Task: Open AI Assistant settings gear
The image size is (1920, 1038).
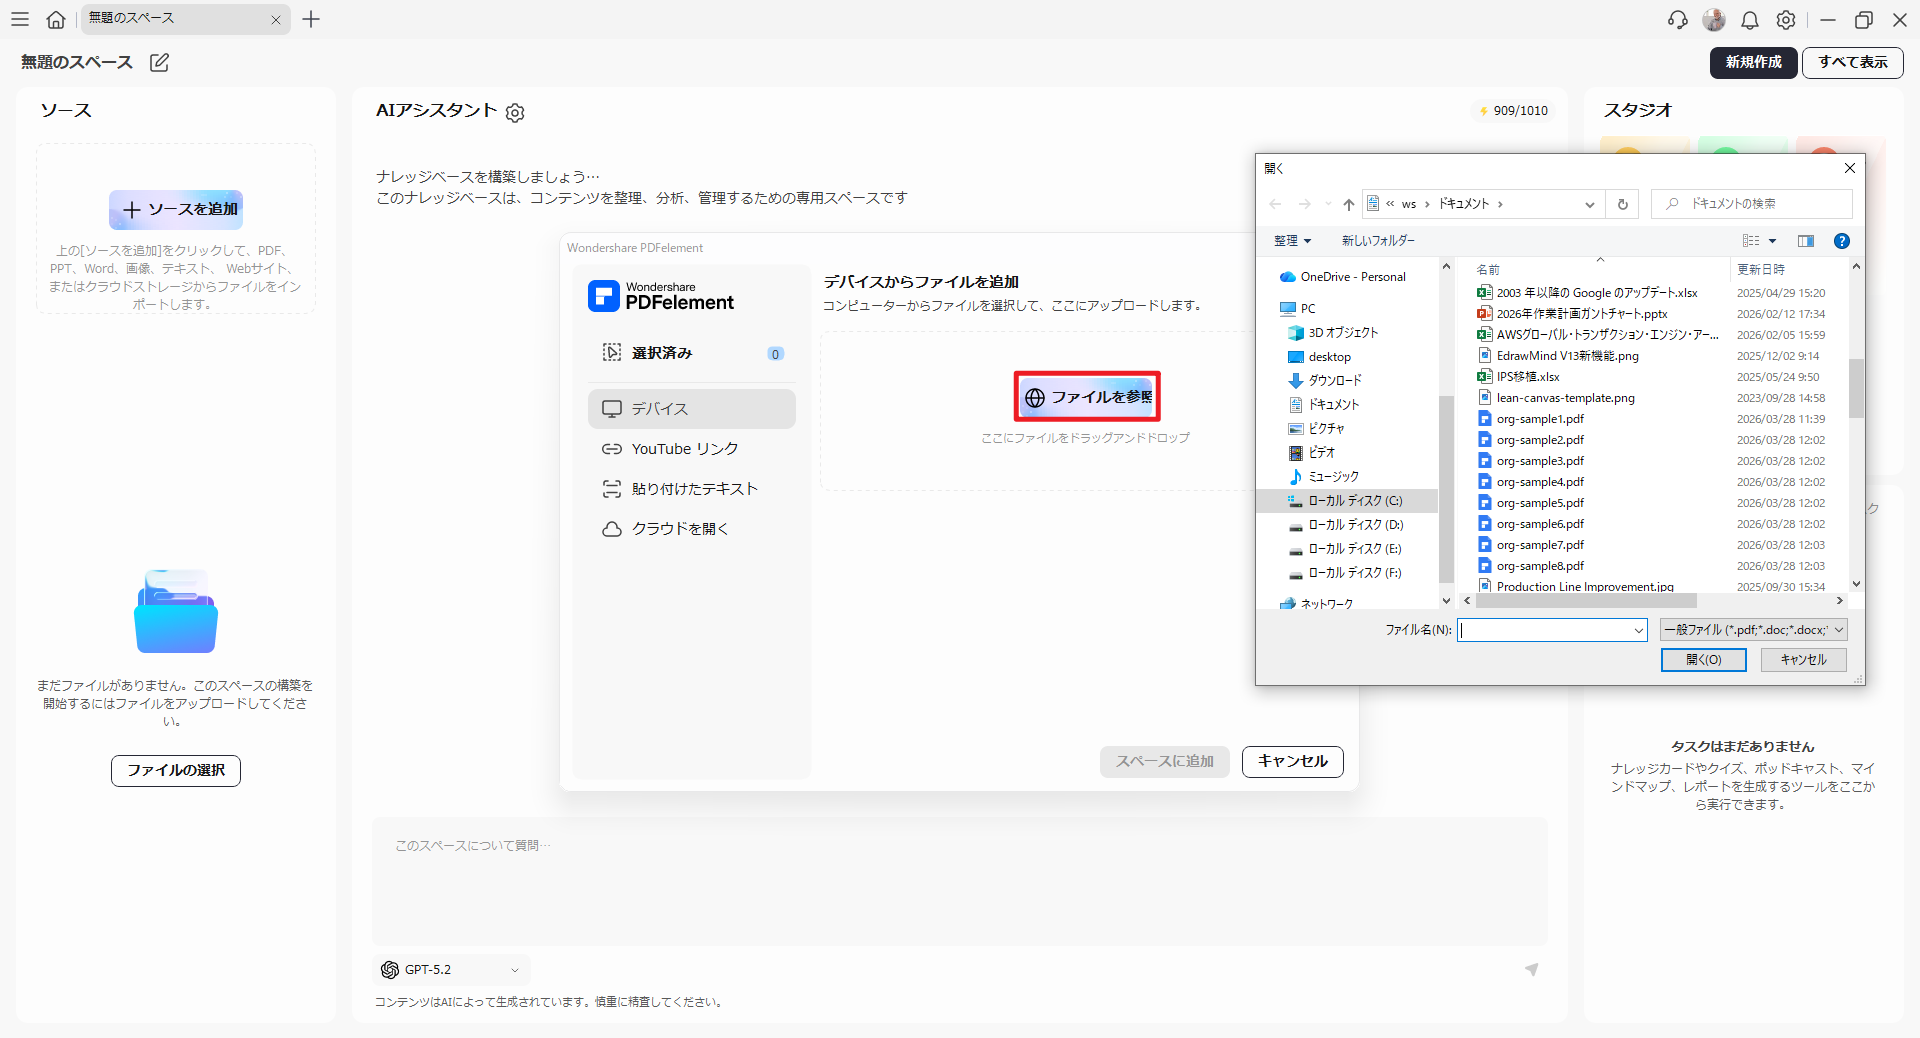Action: click(x=515, y=113)
